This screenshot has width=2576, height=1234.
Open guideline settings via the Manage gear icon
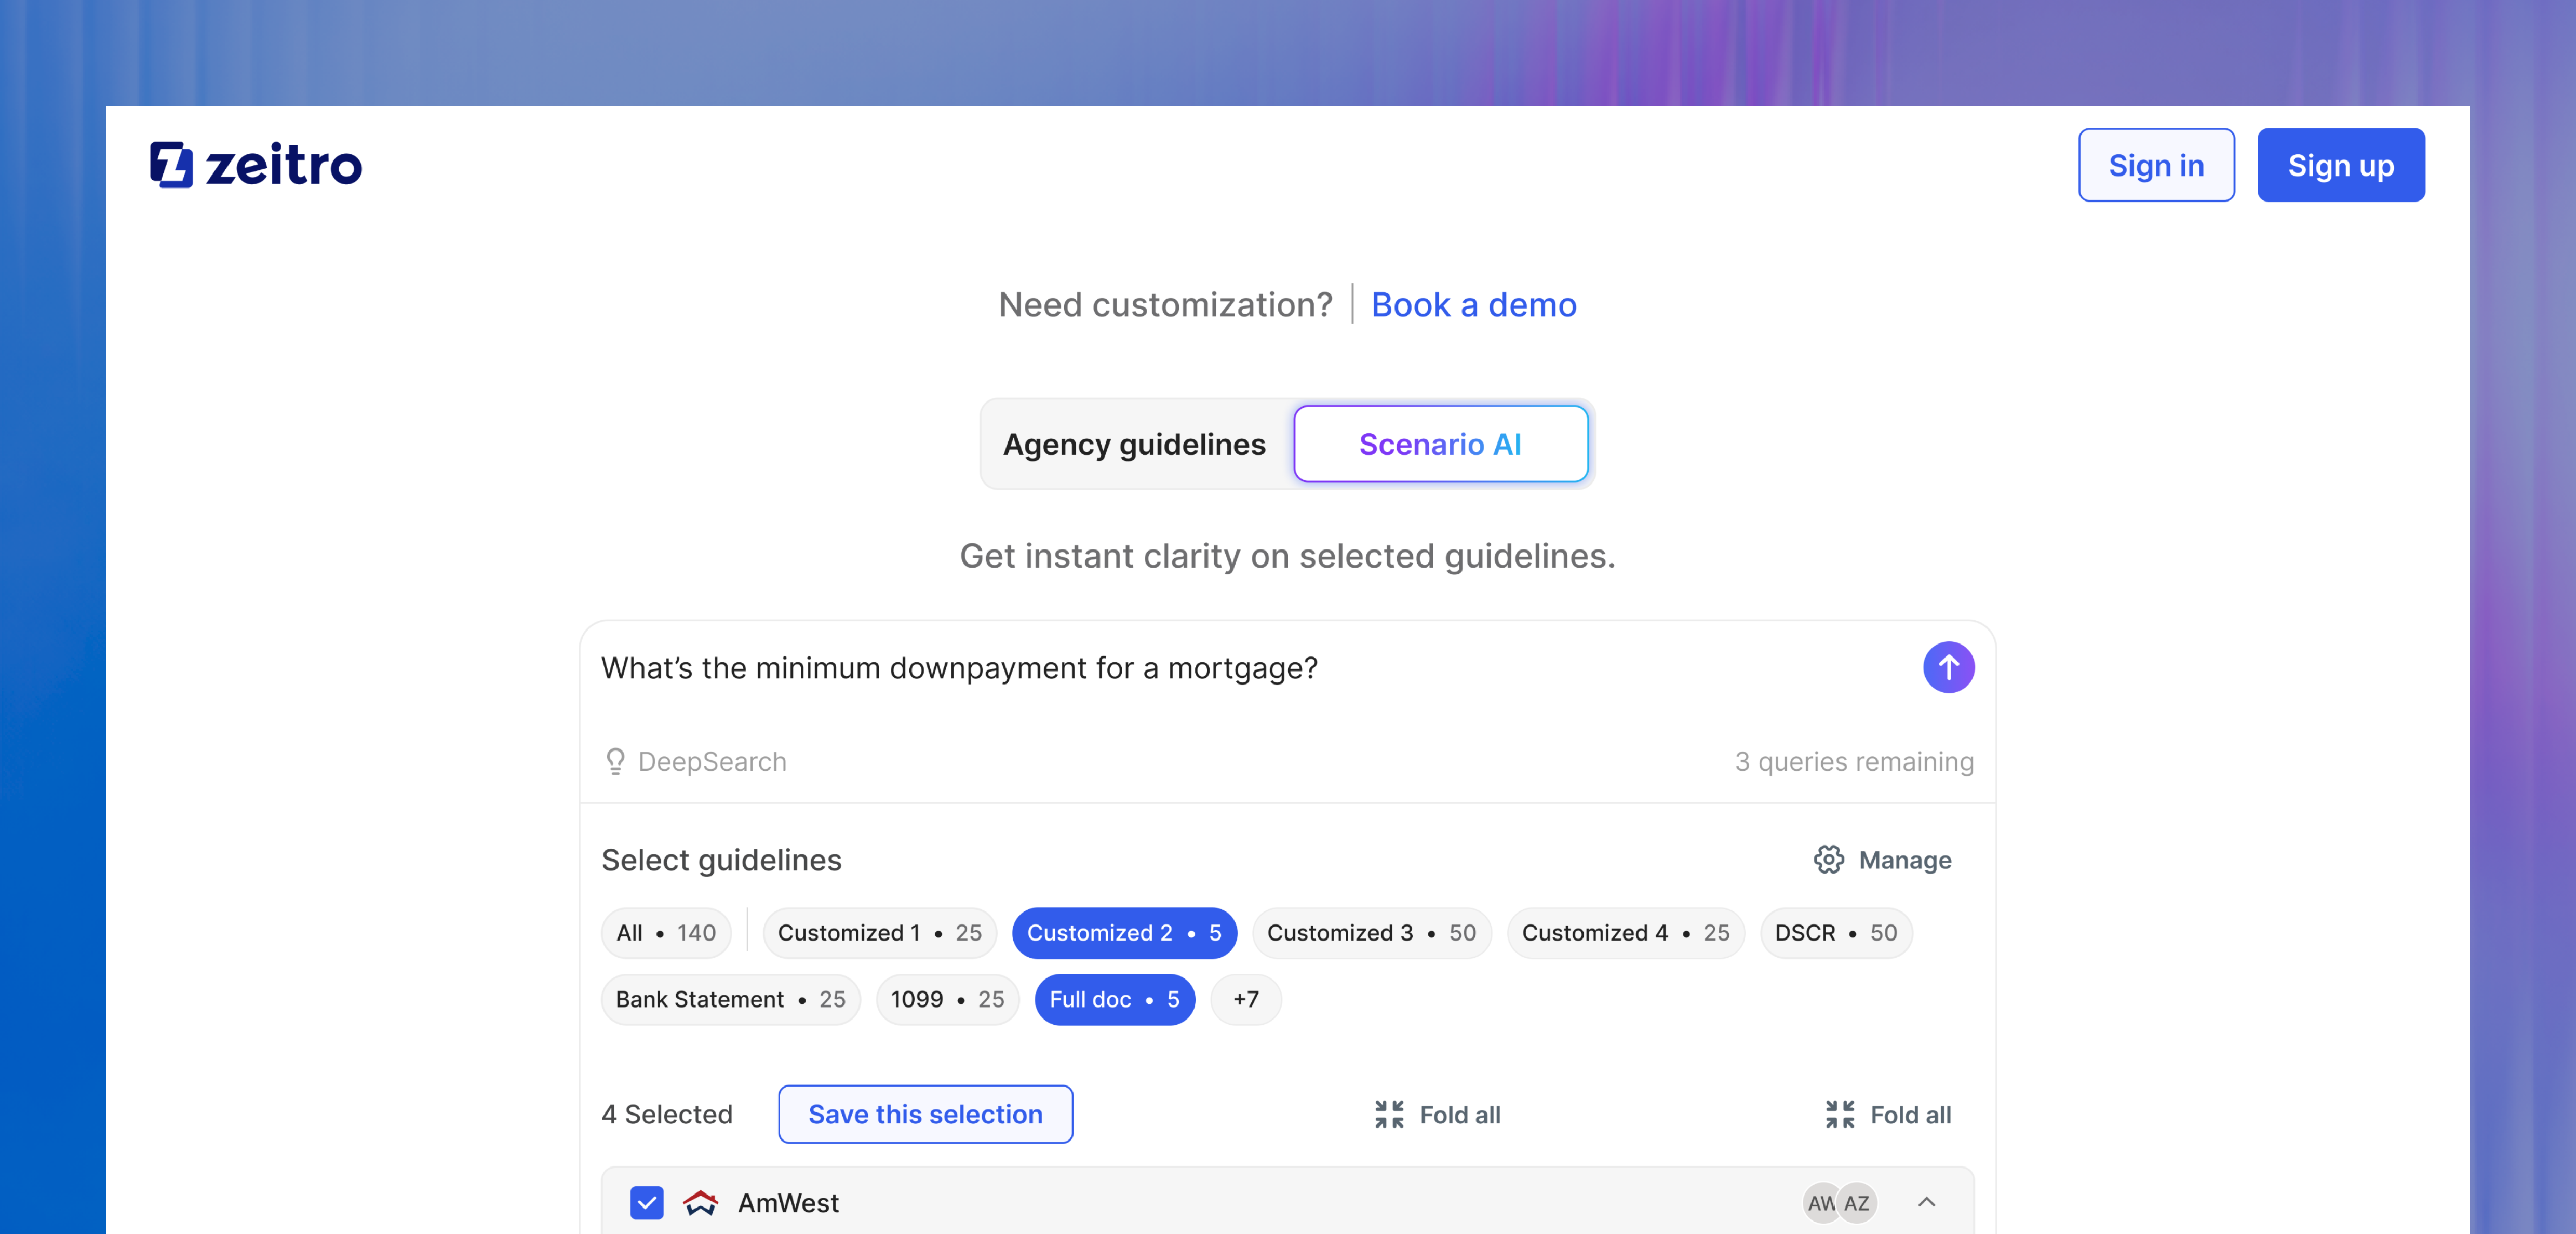point(1828,860)
